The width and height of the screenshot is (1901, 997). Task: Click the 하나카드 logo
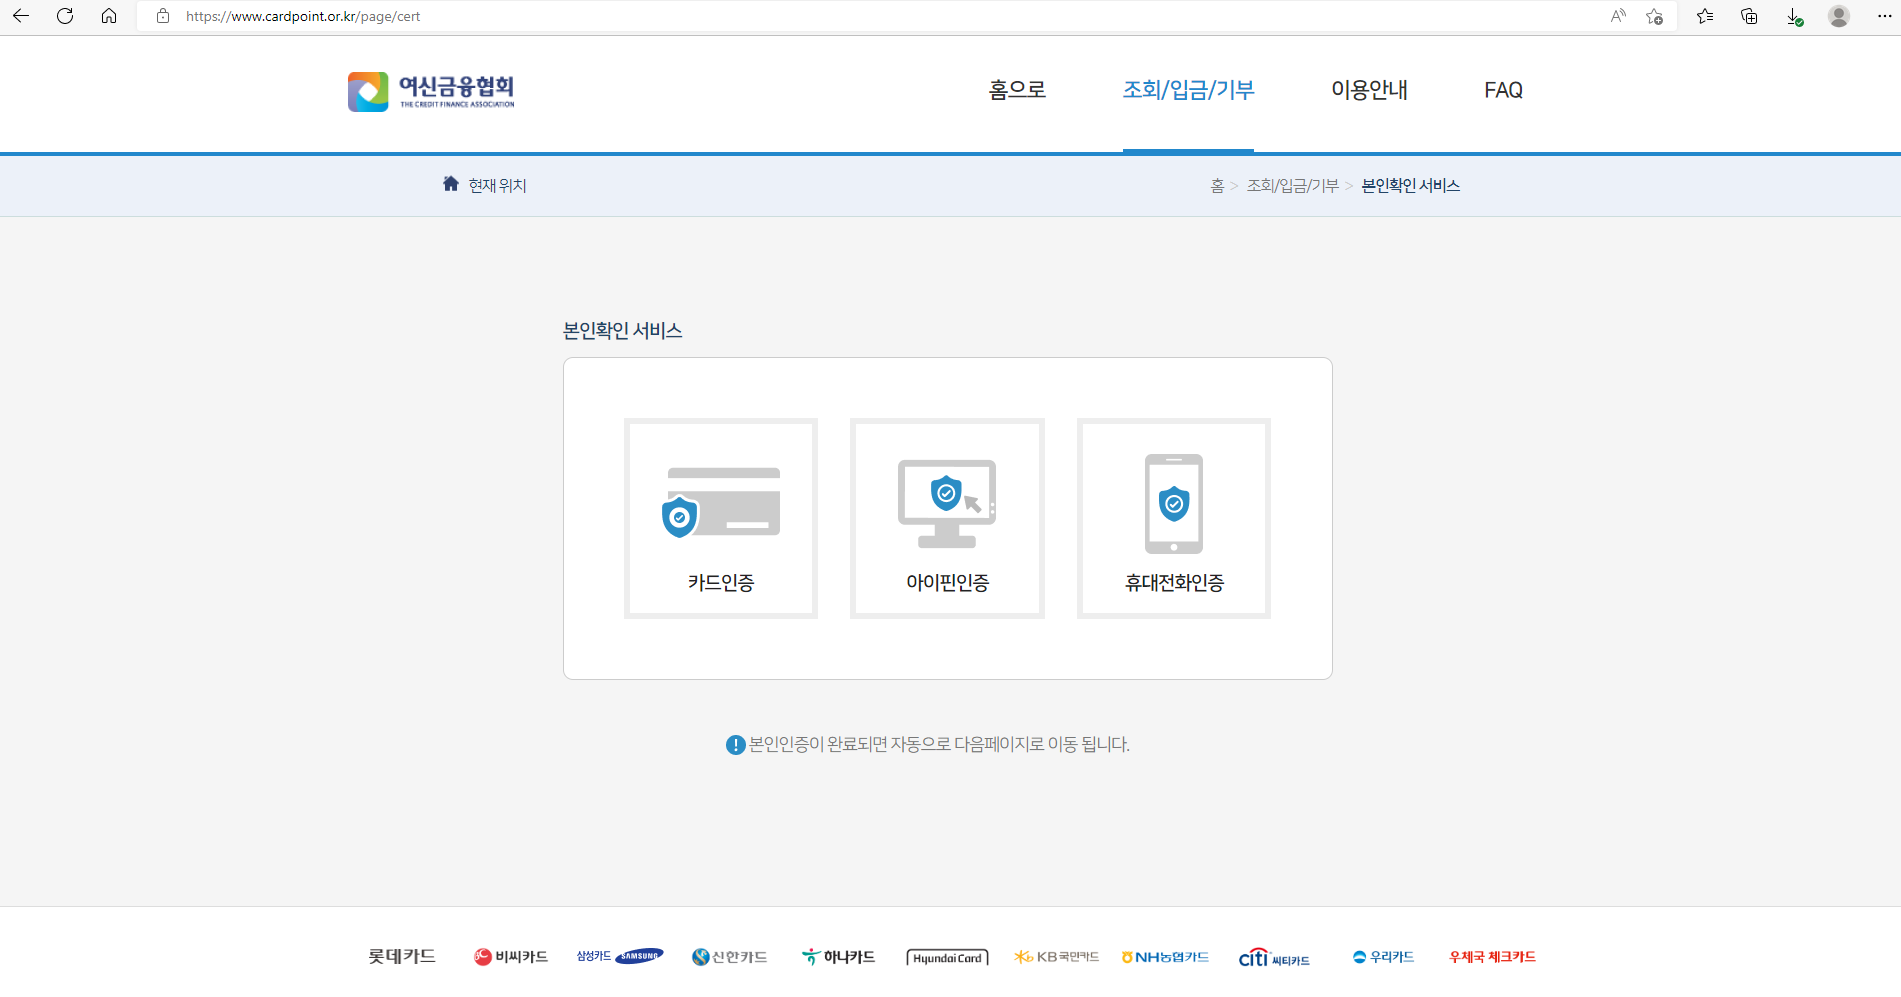[x=838, y=956]
